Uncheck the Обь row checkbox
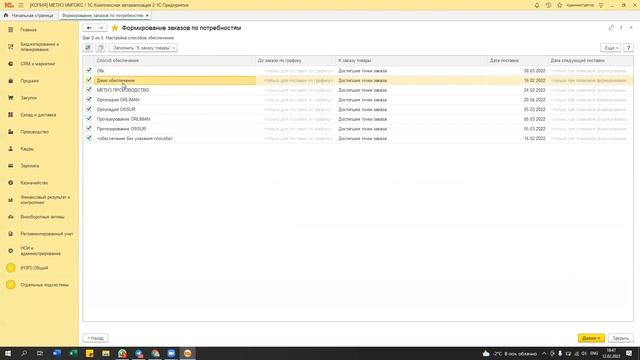This screenshot has height=360, width=640. pos(89,70)
